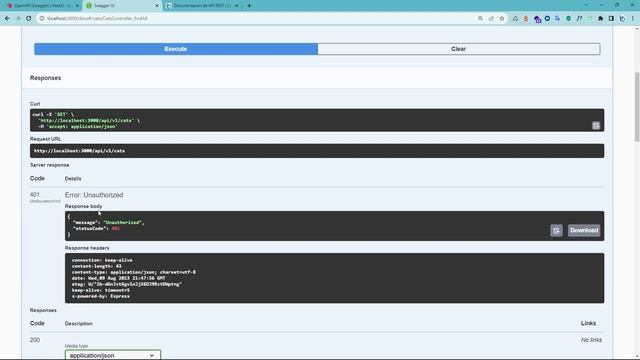
Task: Click the 'Response headers' label
Action: tap(87, 248)
